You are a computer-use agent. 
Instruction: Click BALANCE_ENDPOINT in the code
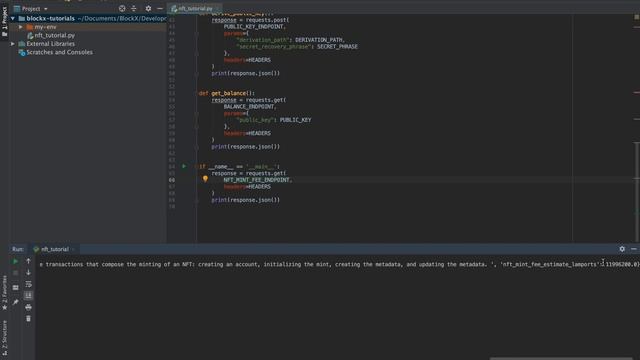[249, 107]
